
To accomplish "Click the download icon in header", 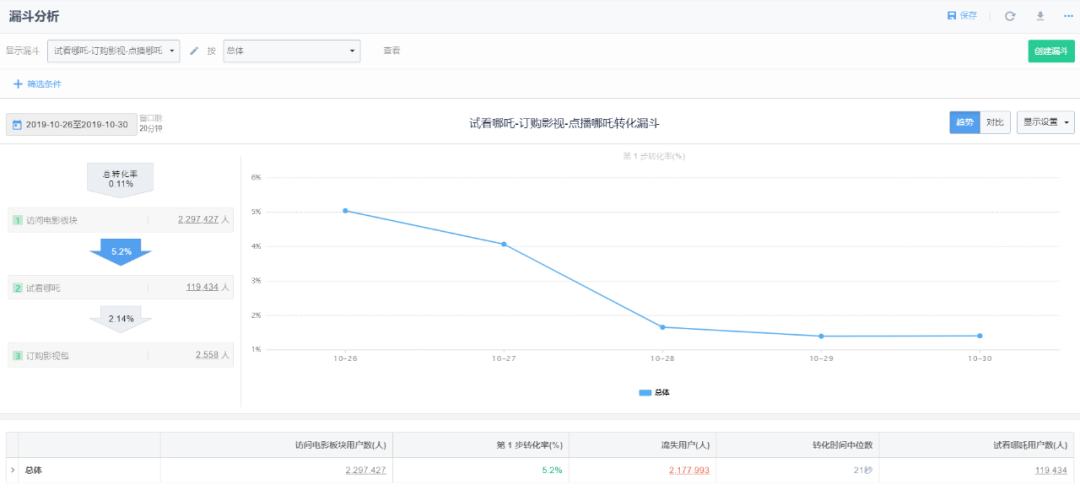I will click(x=1040, y=16).
